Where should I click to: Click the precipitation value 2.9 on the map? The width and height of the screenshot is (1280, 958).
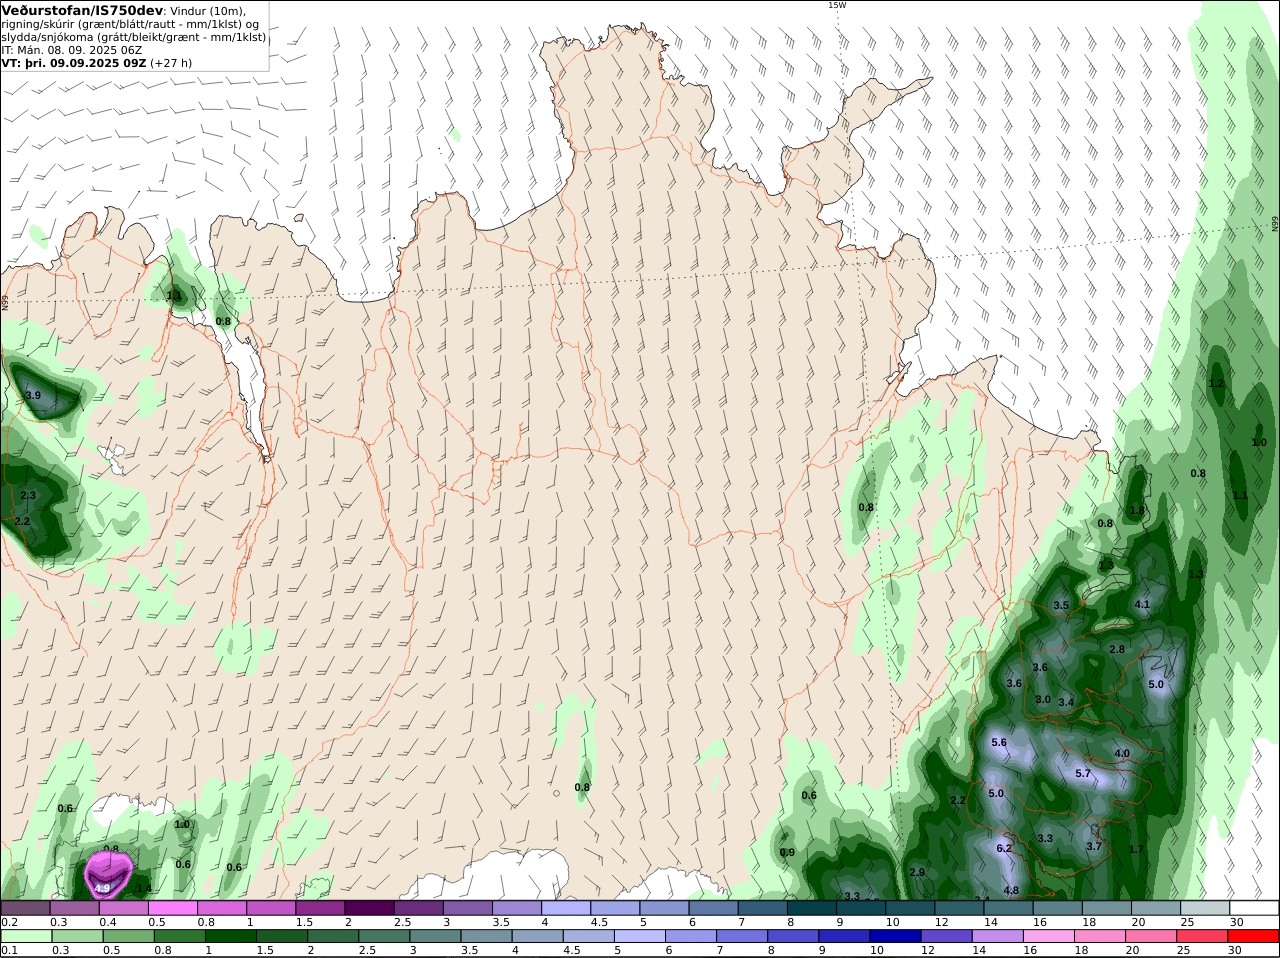coord(917,873)
